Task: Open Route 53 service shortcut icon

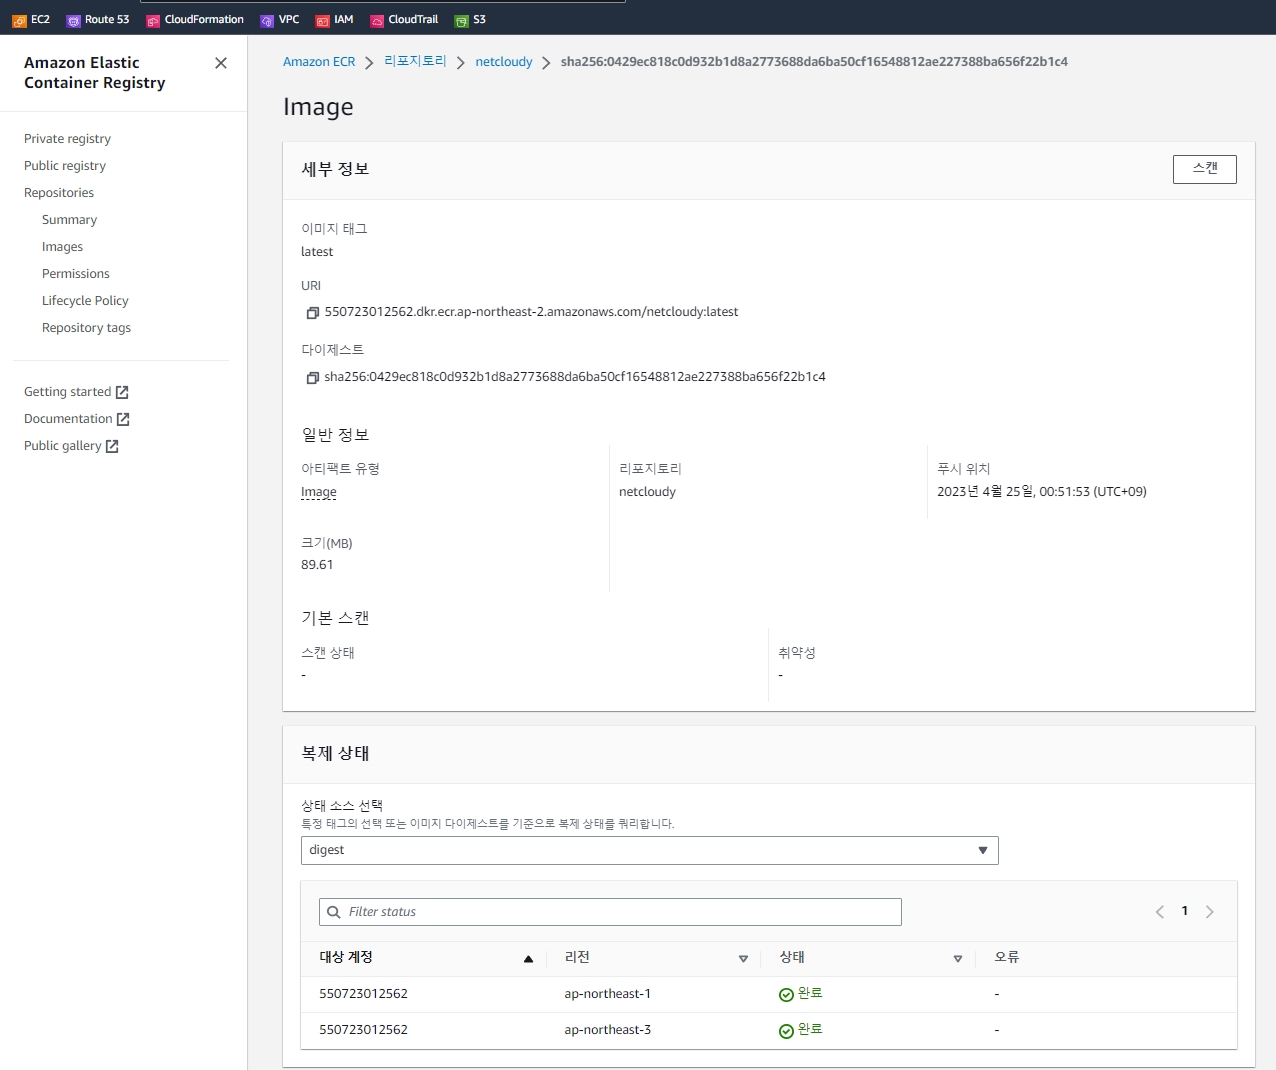Action: click(x=73, y=20)
